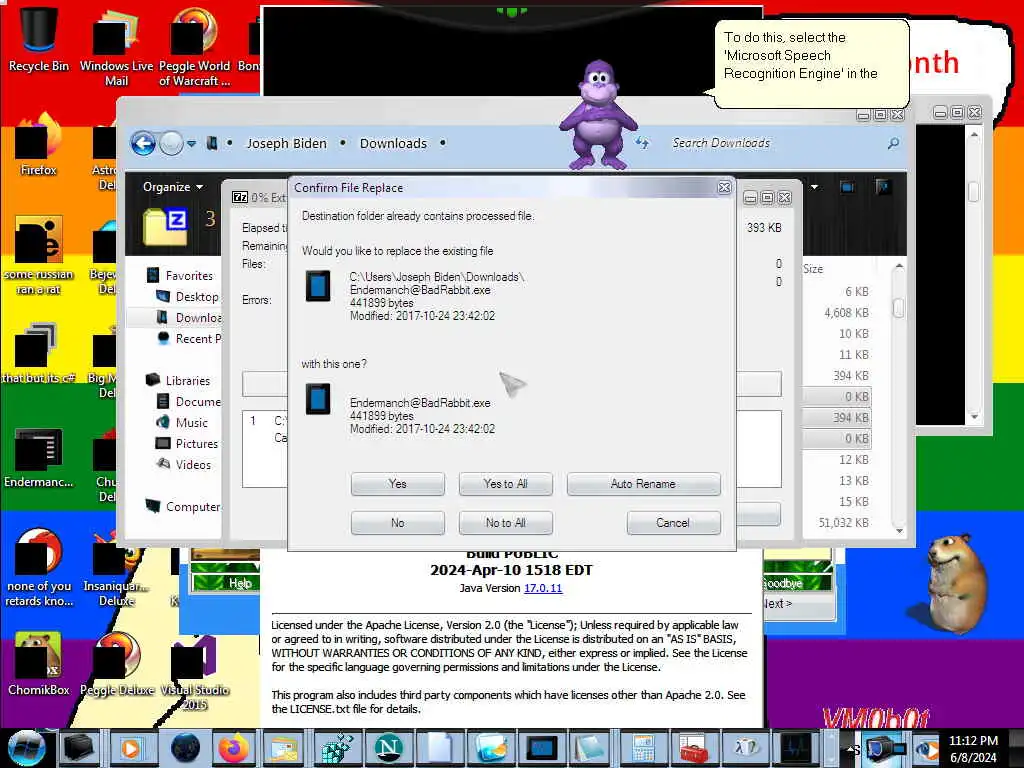Open the view options dropdown arrow in the Explorer toolbar
Image resolution: width=1024 pixels, height=768 pixels.
click(x=814, y=187)
